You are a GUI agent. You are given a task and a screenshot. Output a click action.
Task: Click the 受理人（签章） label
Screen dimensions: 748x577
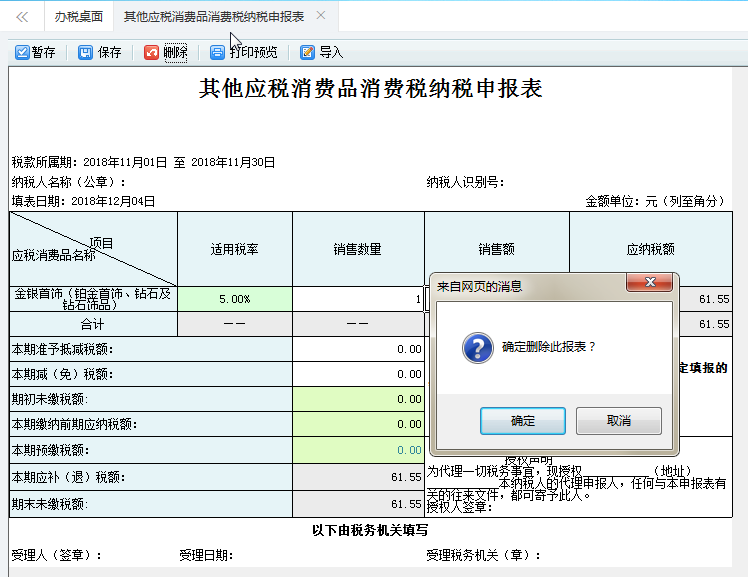[56, 555]
